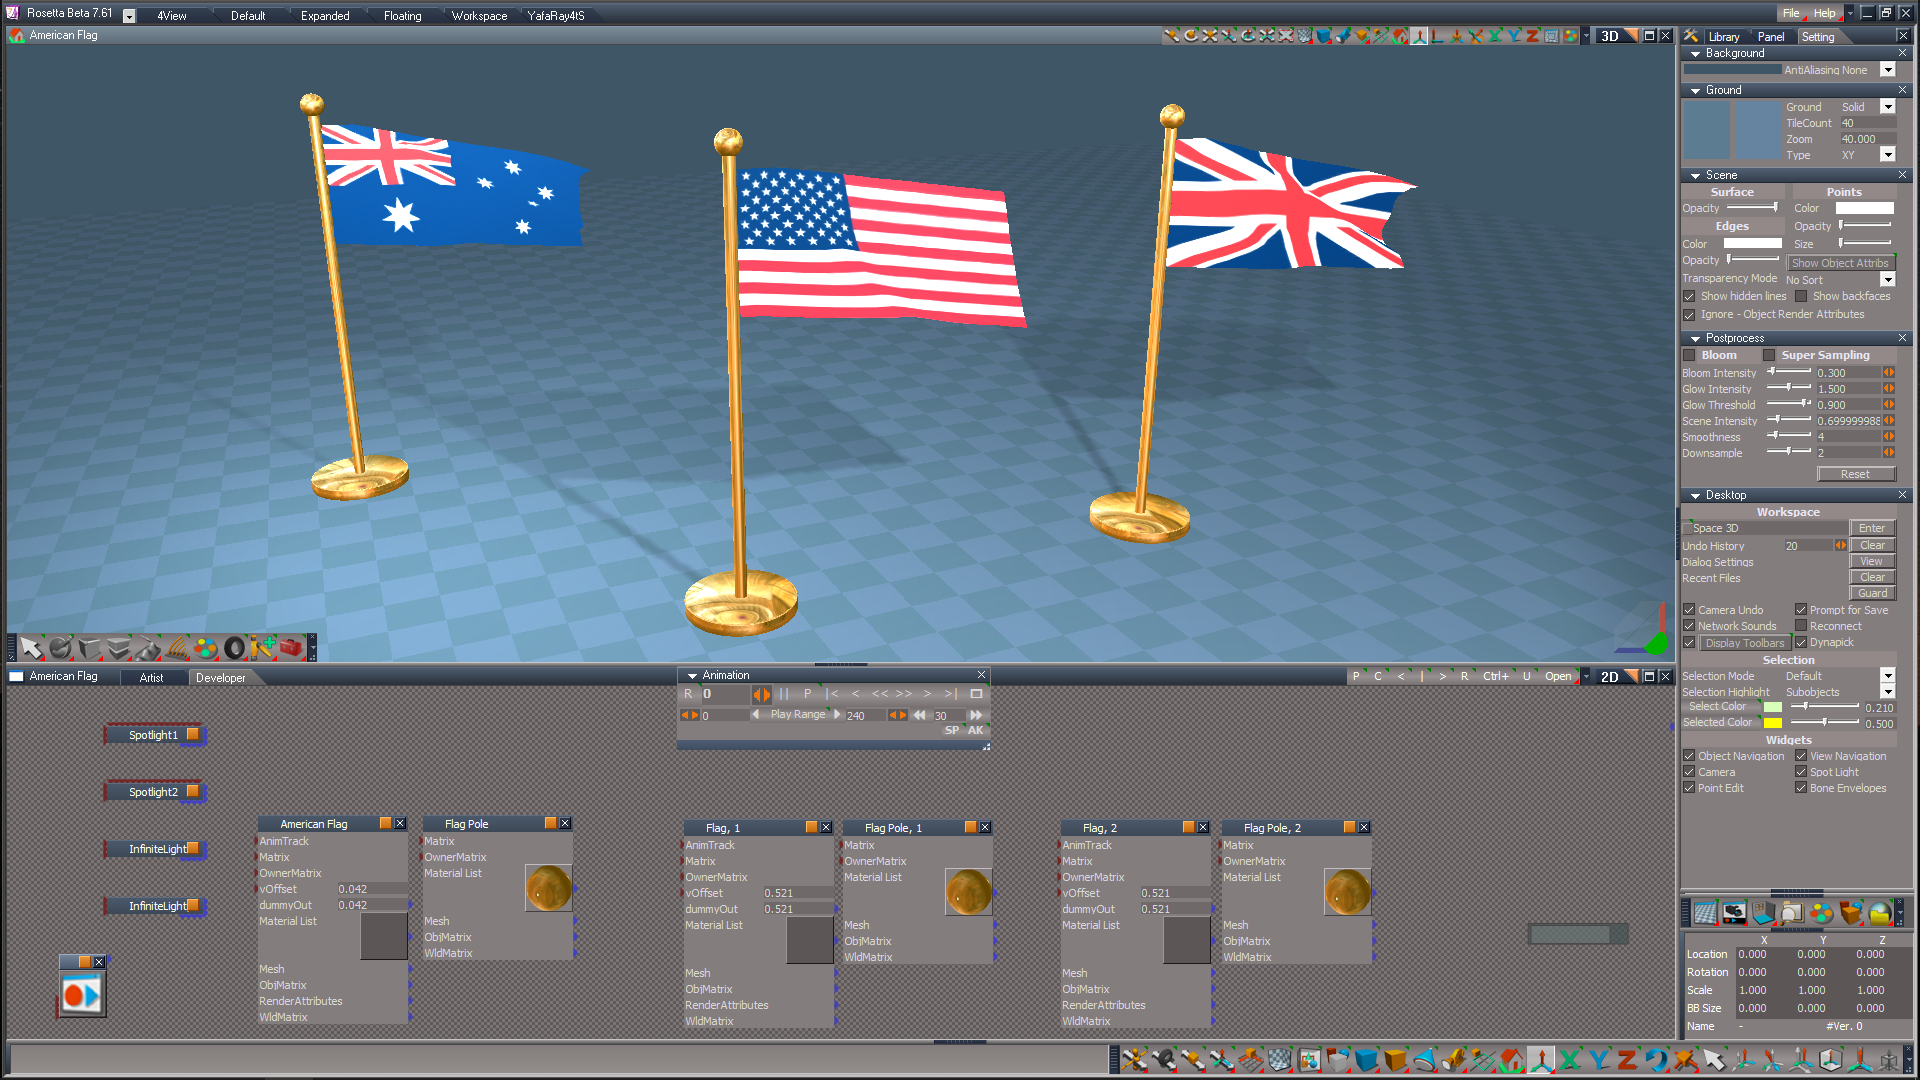Toggle Bone Envelopes widget checkbox
This screenshot has width=1920, height=1080.
[1801, 788]
